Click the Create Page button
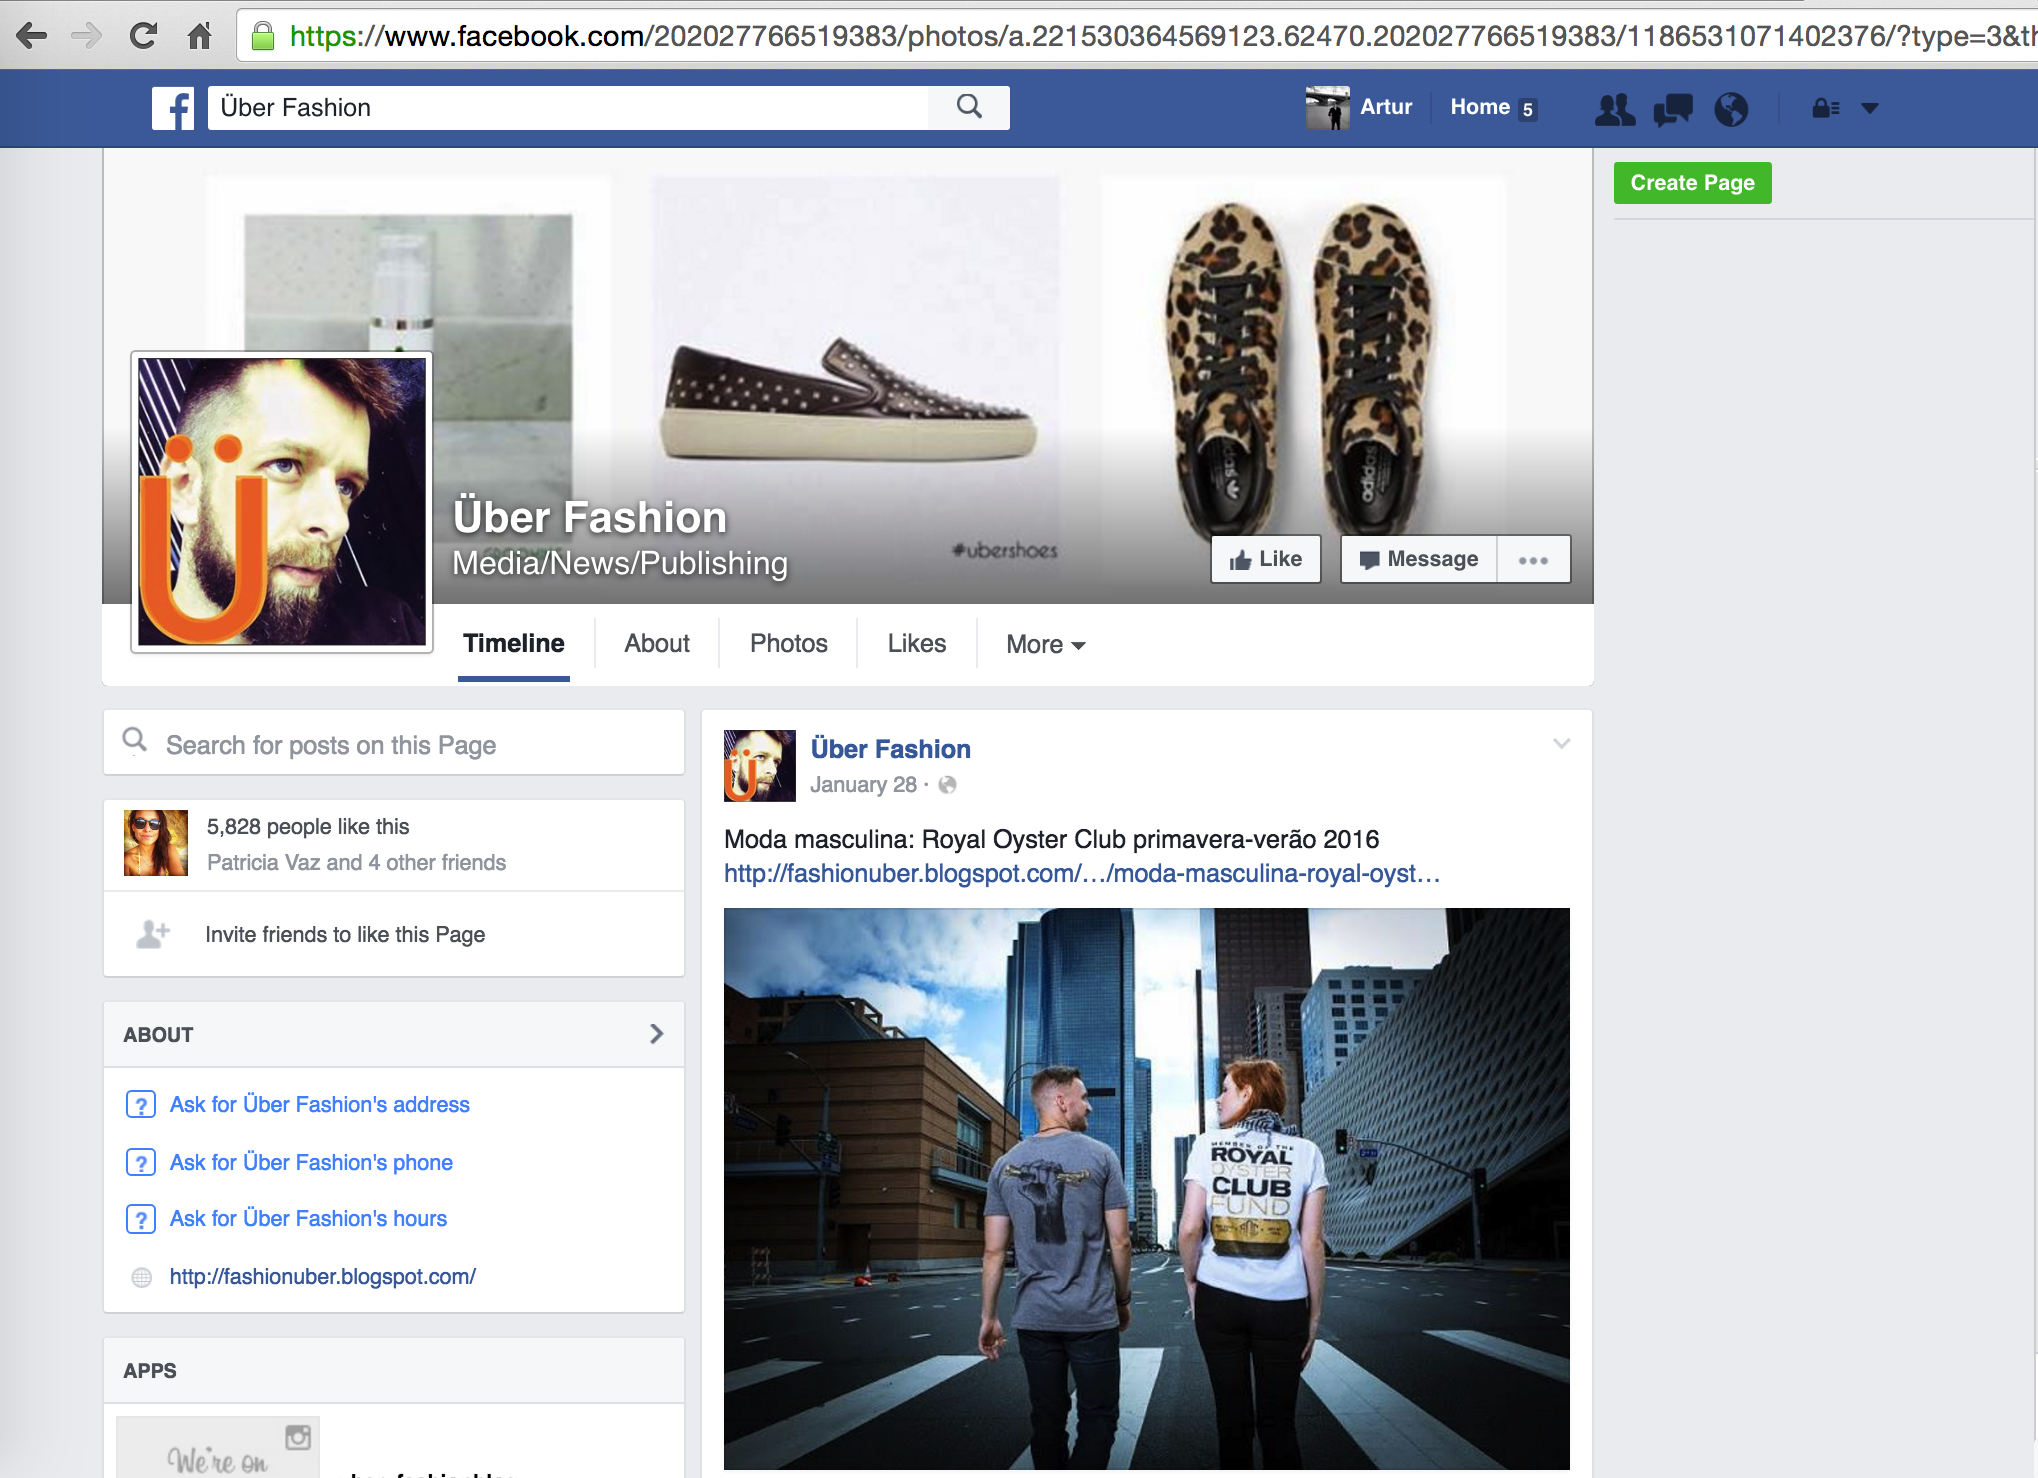The width and height of the screenshot is (2038, 1478). point(1692,183)
